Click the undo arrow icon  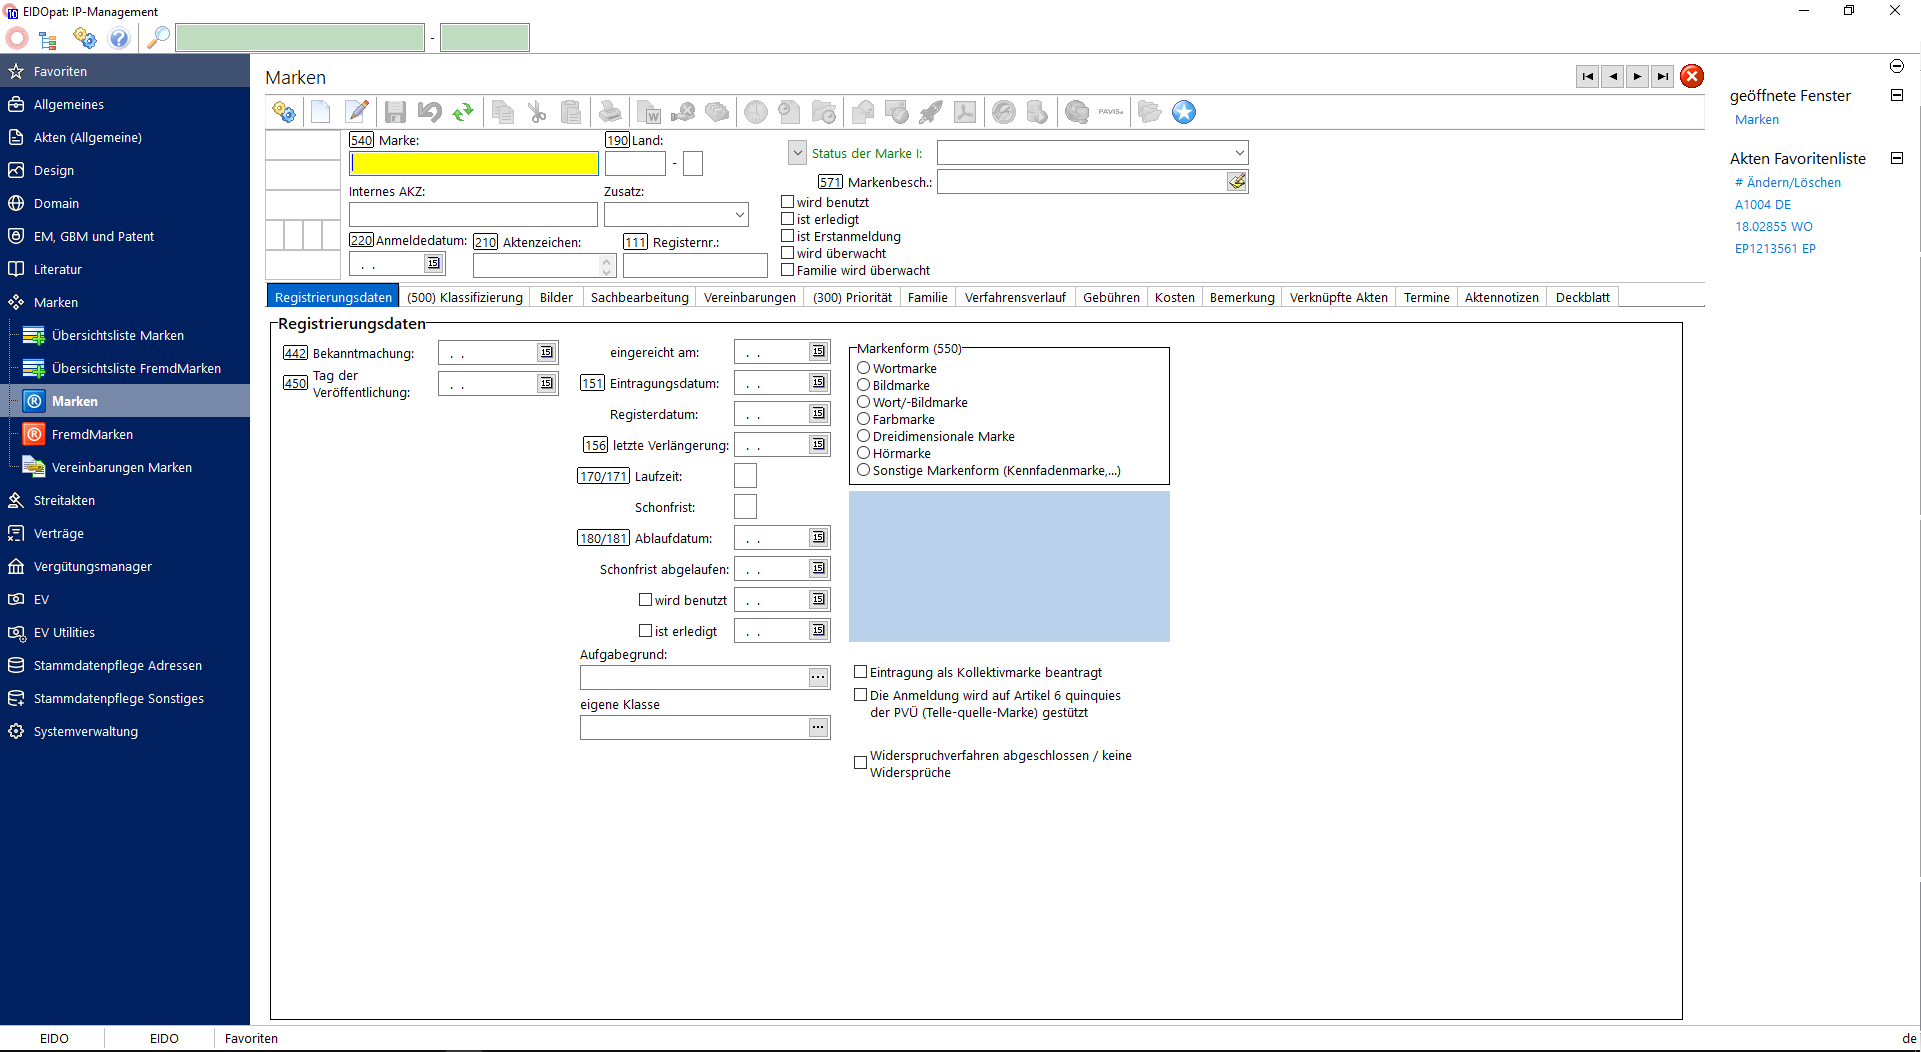(x=430, y=112)
